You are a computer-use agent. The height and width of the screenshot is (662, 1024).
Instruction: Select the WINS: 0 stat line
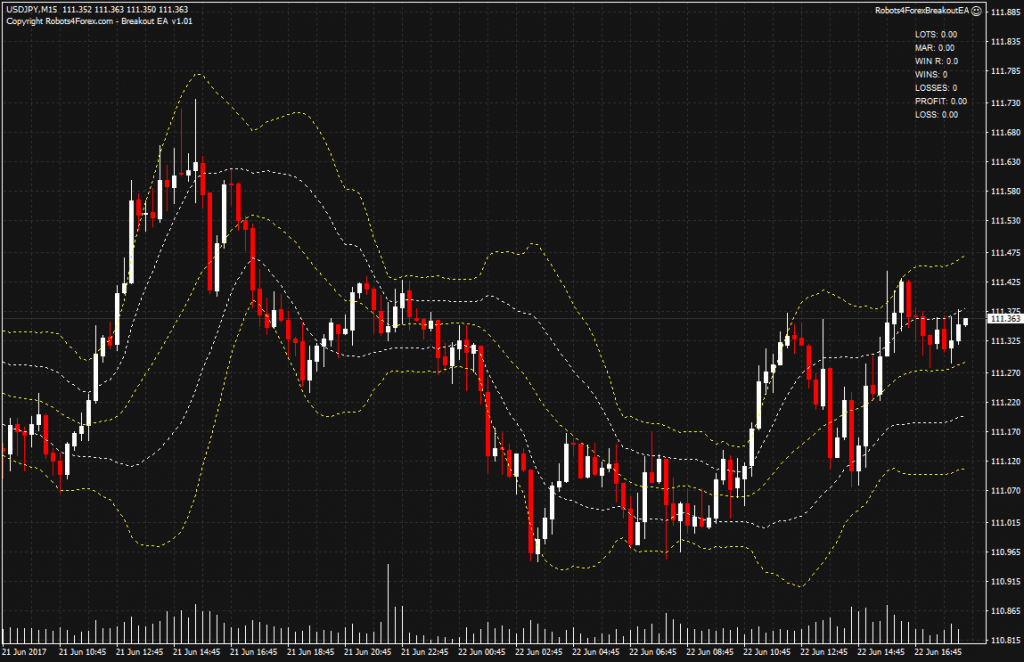pyautogui.click(x=931, y=74)
